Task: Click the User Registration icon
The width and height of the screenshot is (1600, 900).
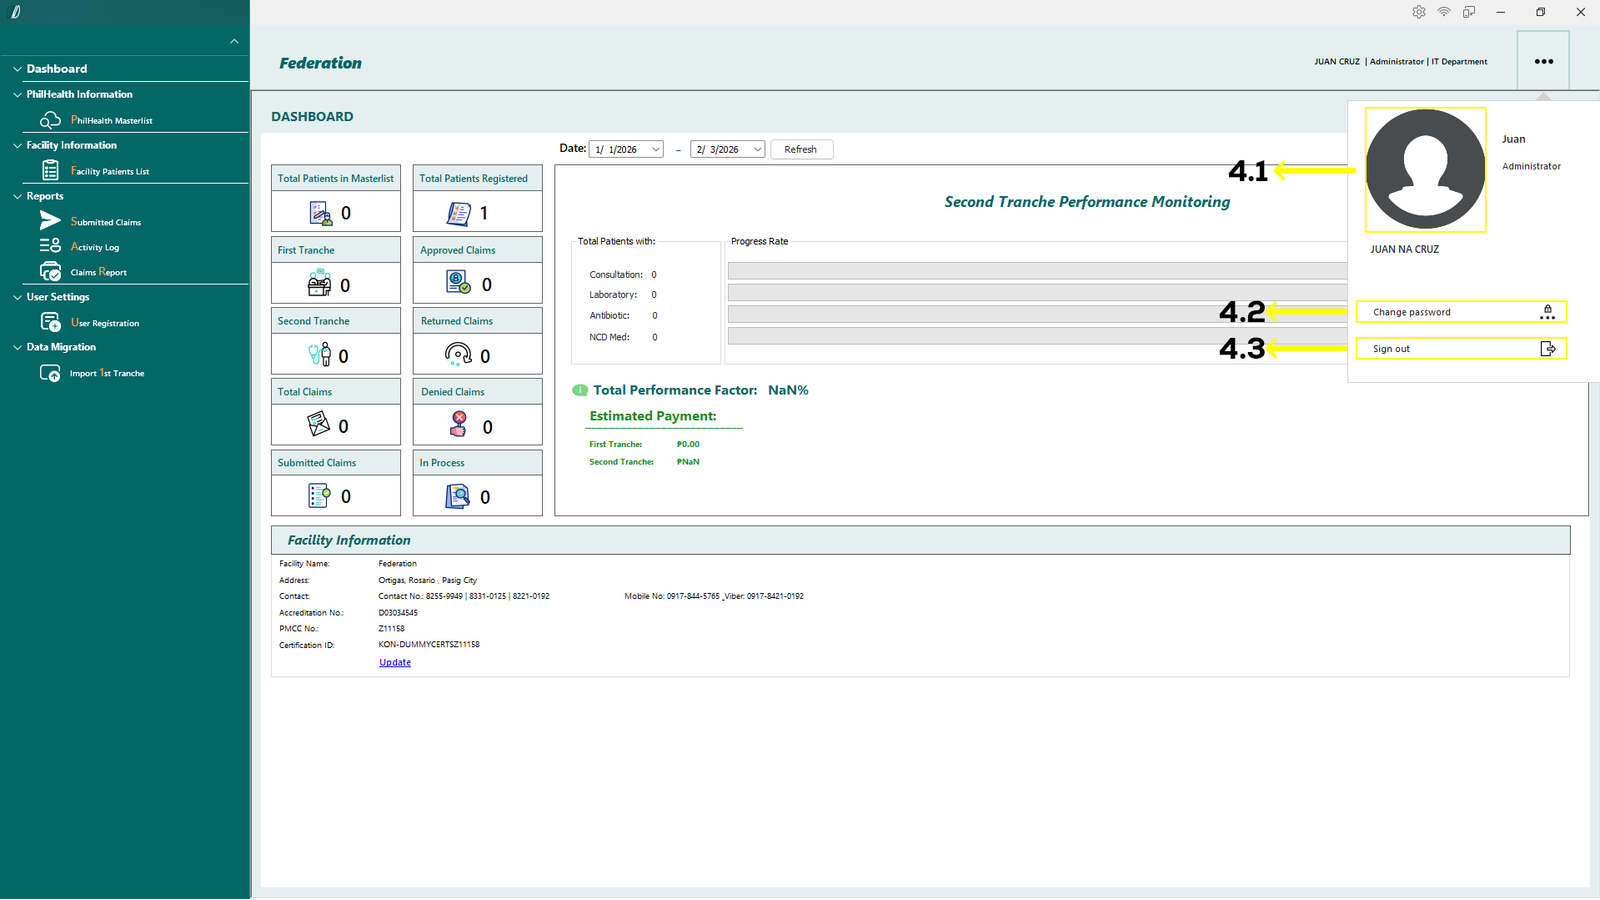Action: [x=50, y=322]
